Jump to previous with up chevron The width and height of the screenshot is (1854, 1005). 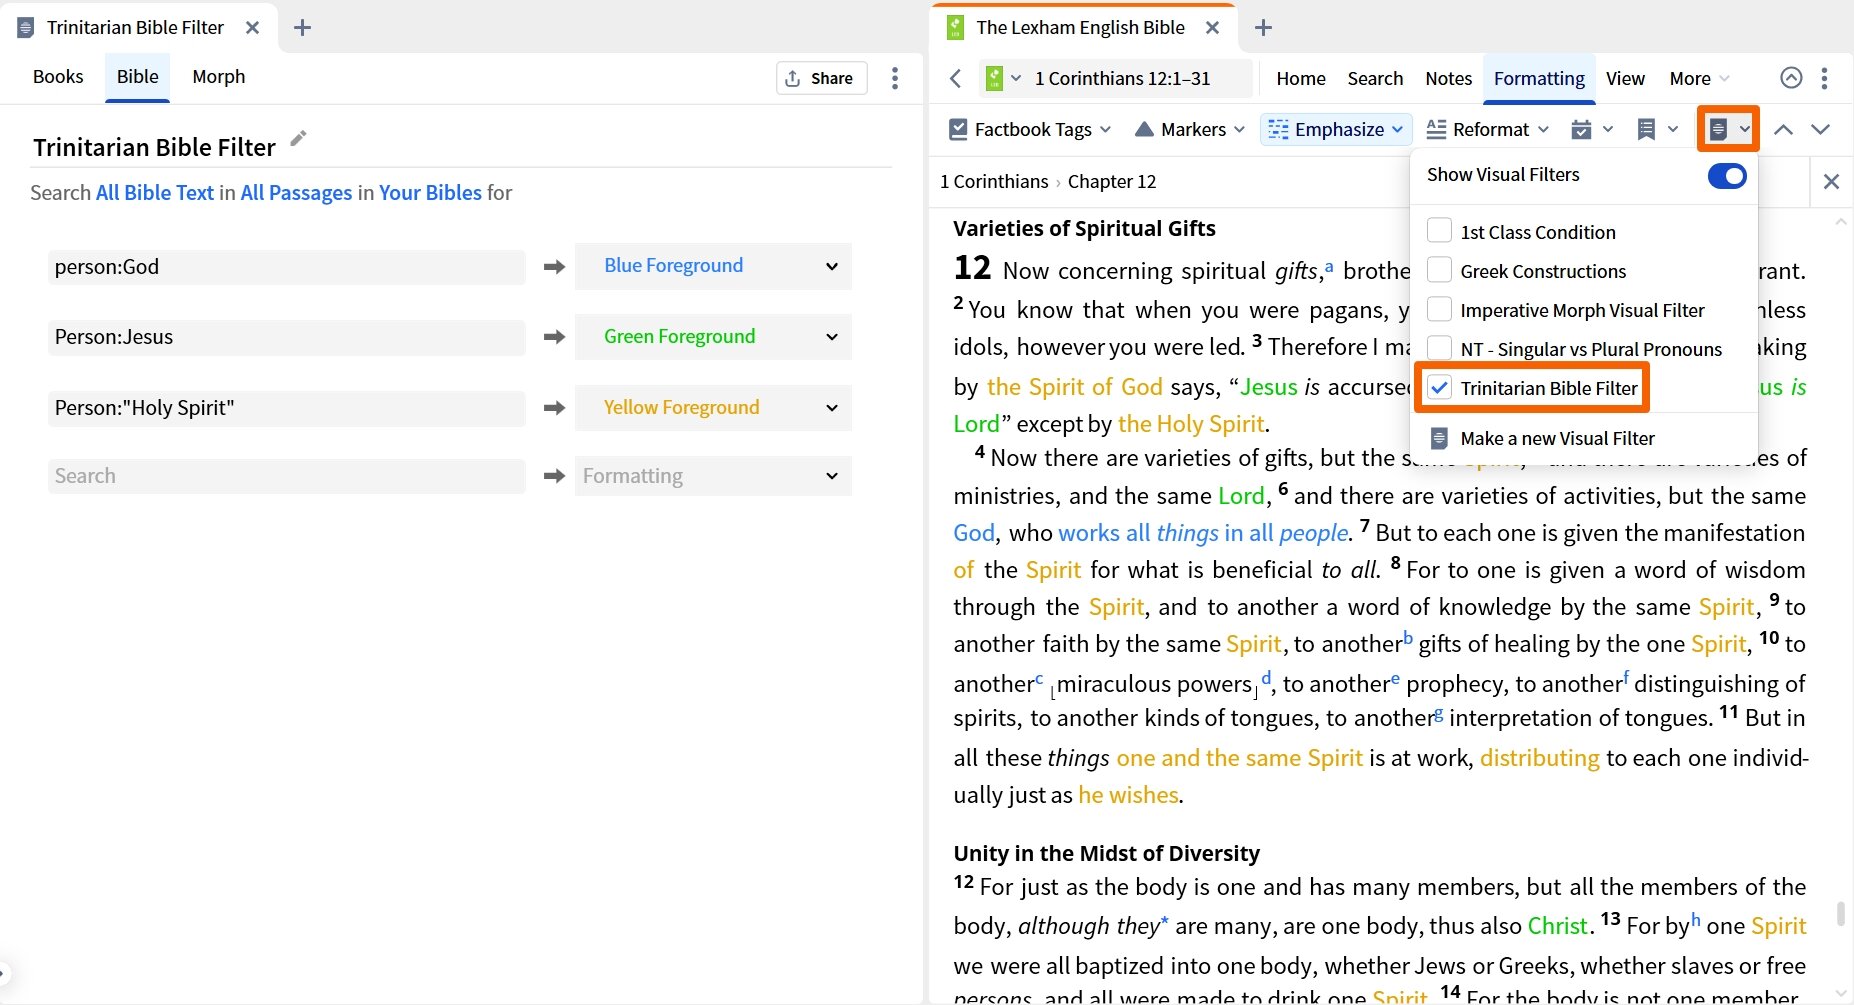tap(1783, 129)
